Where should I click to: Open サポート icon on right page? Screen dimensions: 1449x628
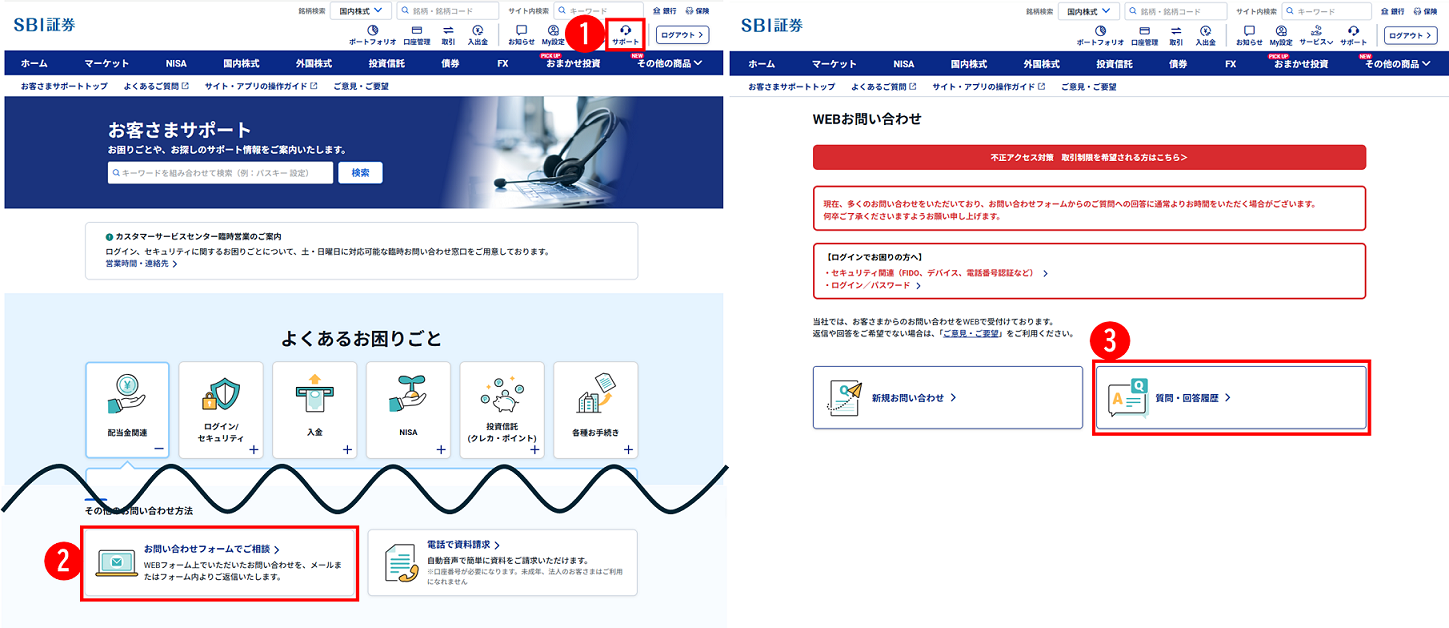pyautogui.click(x=1353, y=35)
